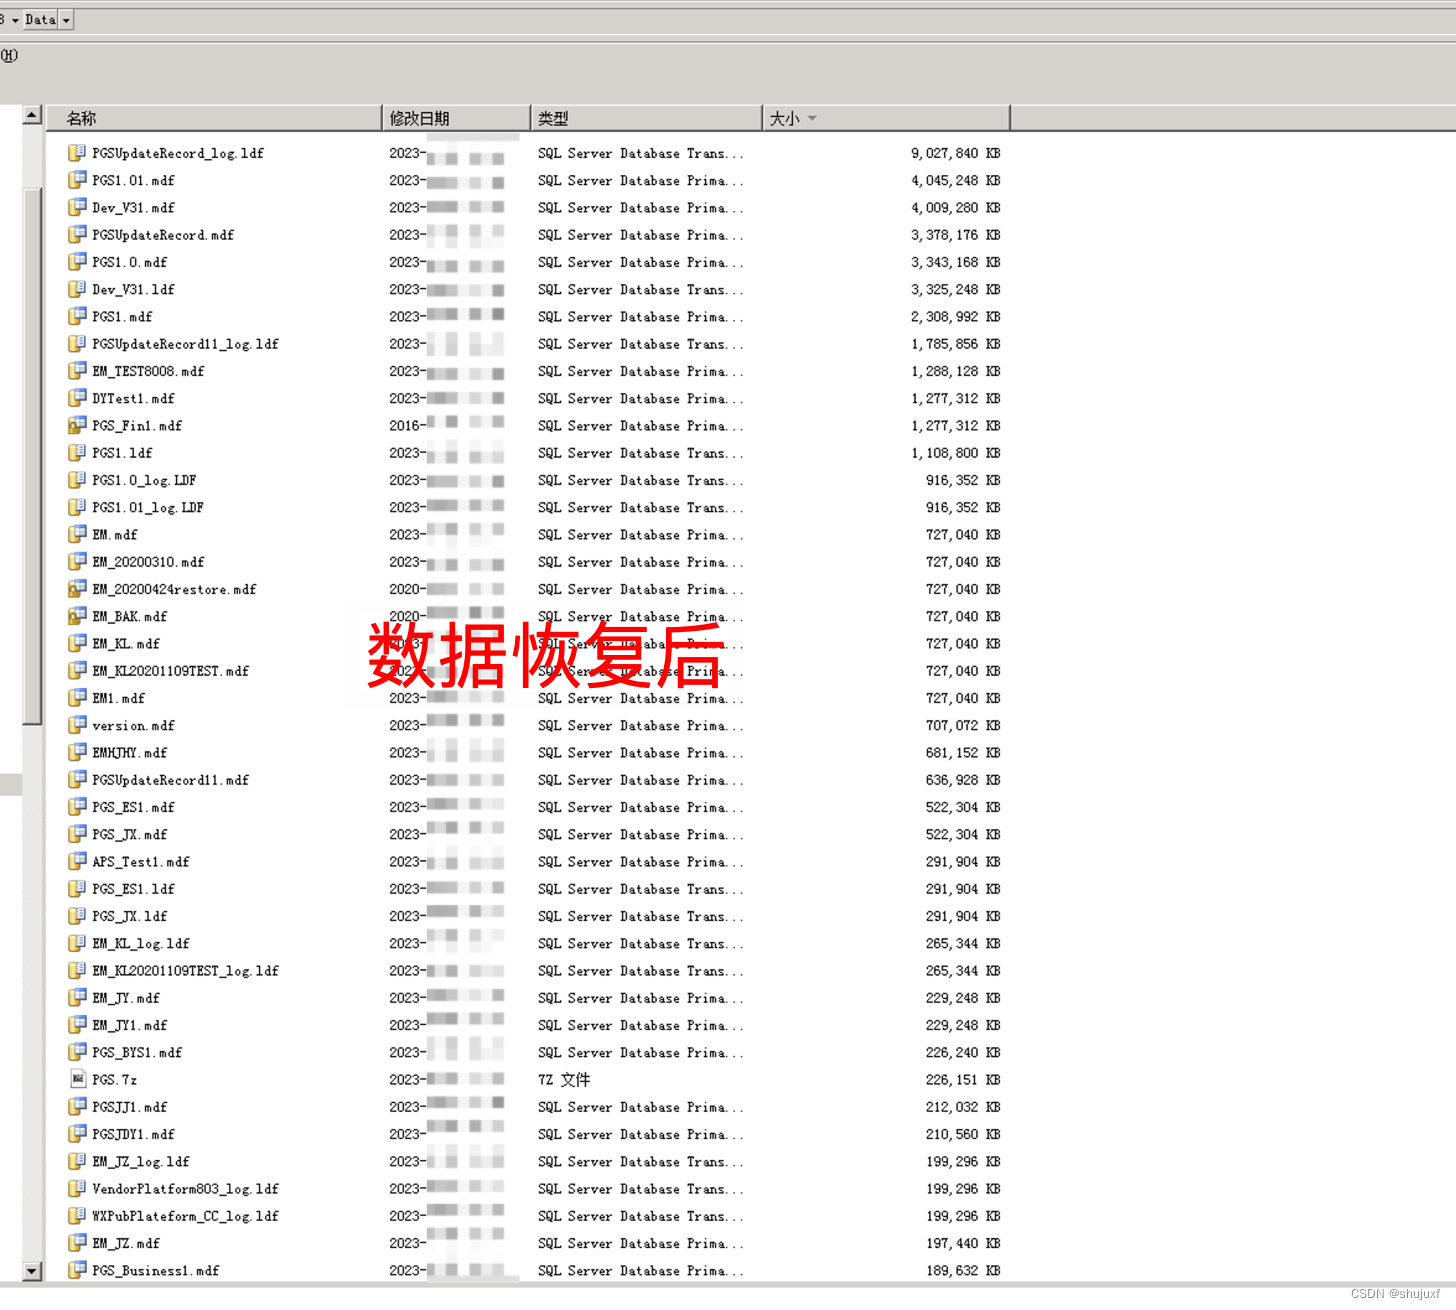The width and height of the screenshot is (1456, 1310).
Task: Click the 大小 column sort arrow
Action: pos(812,118)
